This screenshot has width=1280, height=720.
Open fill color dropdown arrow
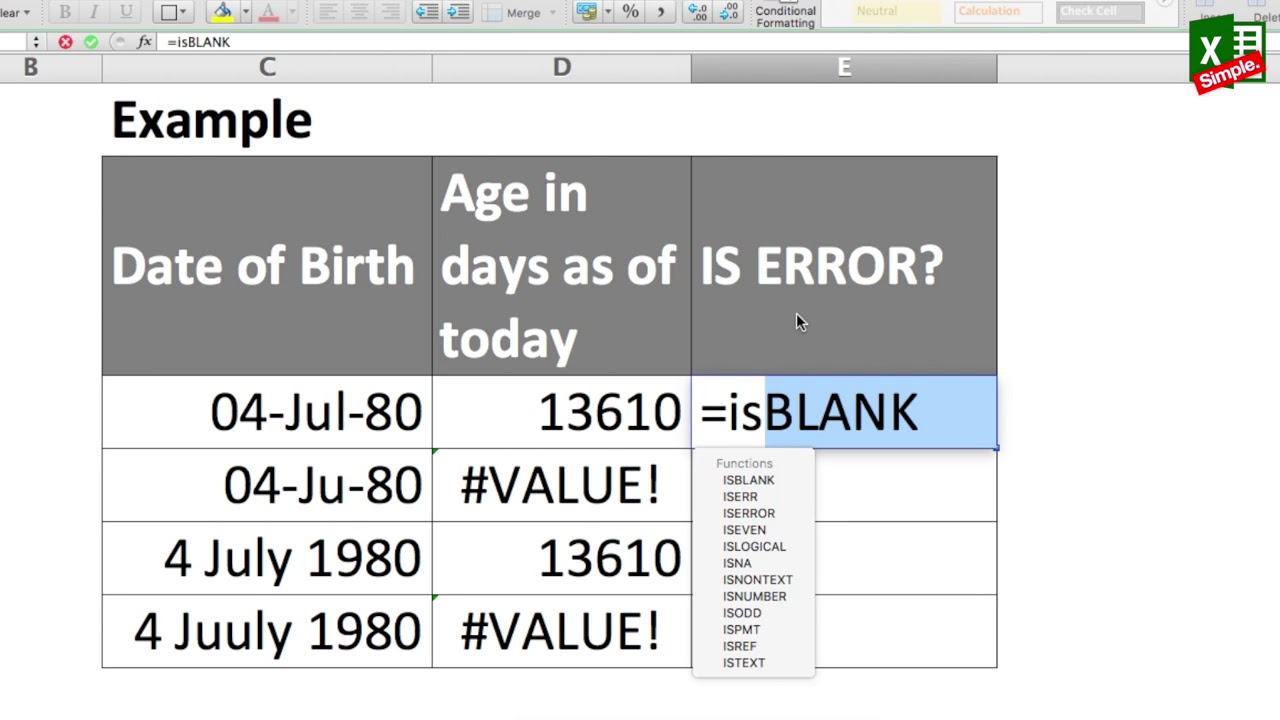click(x=245, y=12)
